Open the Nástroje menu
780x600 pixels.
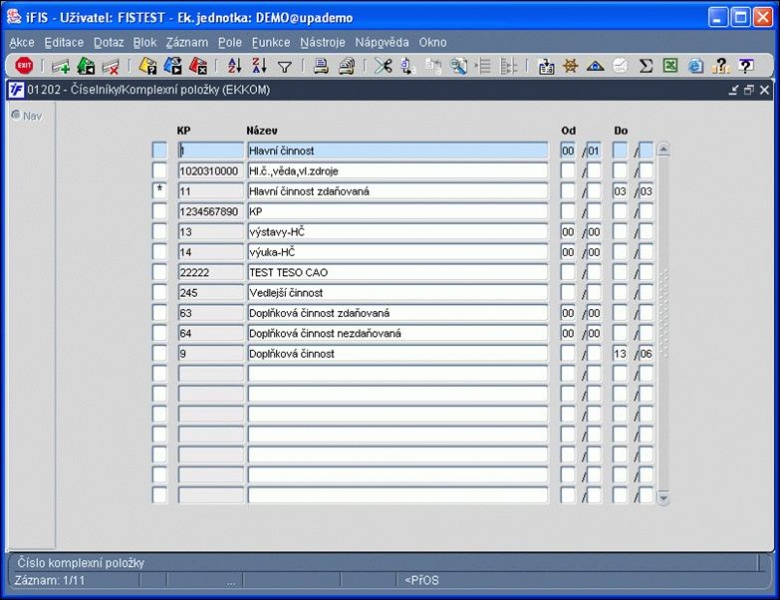[322, 42]
